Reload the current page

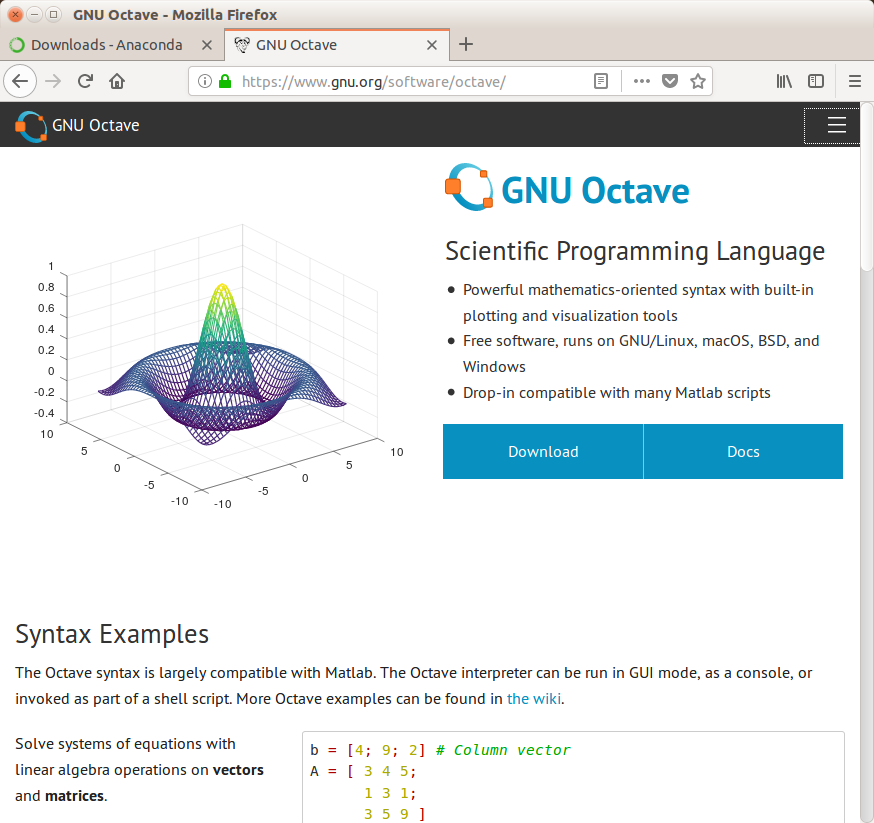(85, 81)
